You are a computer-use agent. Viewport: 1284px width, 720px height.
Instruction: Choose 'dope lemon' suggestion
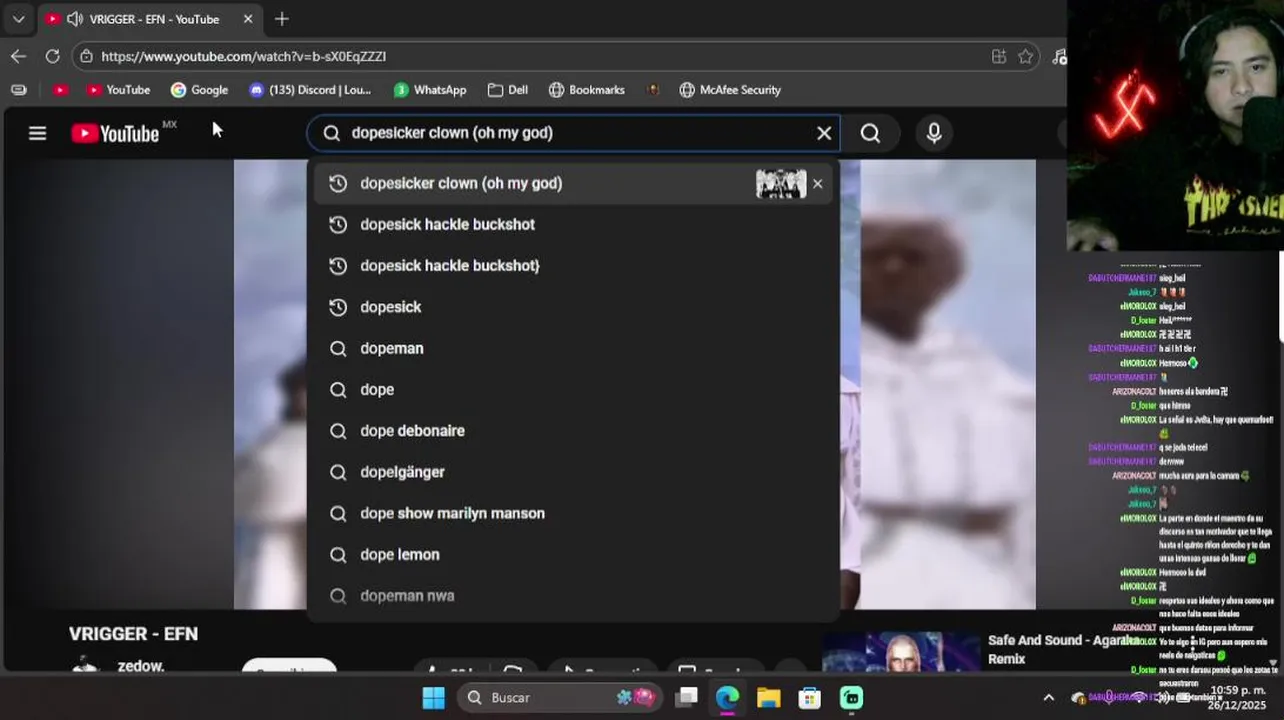[574, 555]
